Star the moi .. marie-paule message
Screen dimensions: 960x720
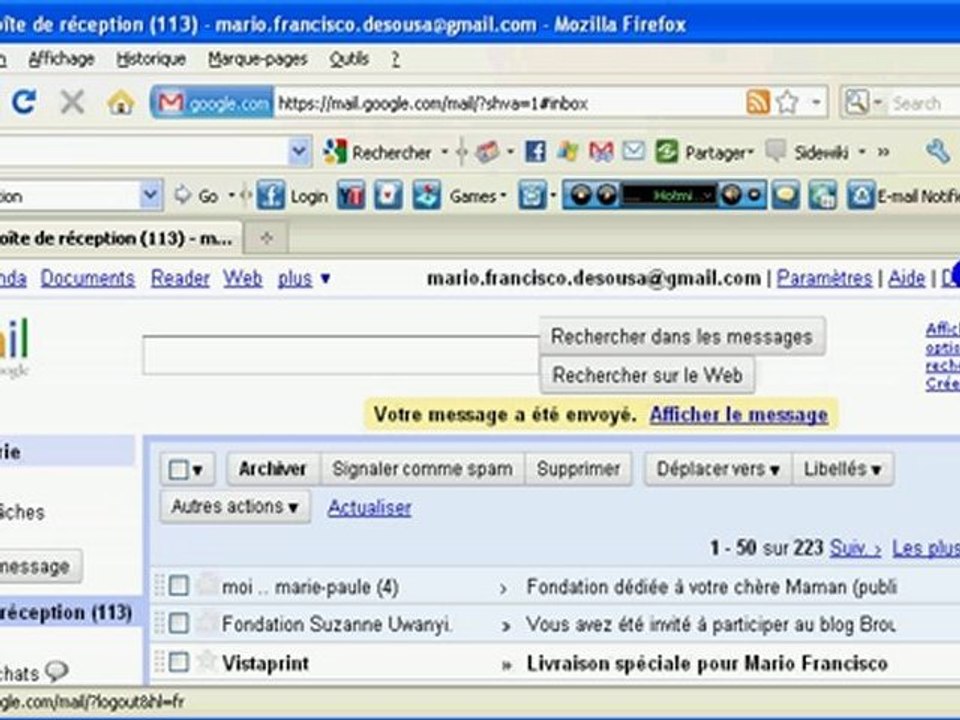click(x=208, y=585)
